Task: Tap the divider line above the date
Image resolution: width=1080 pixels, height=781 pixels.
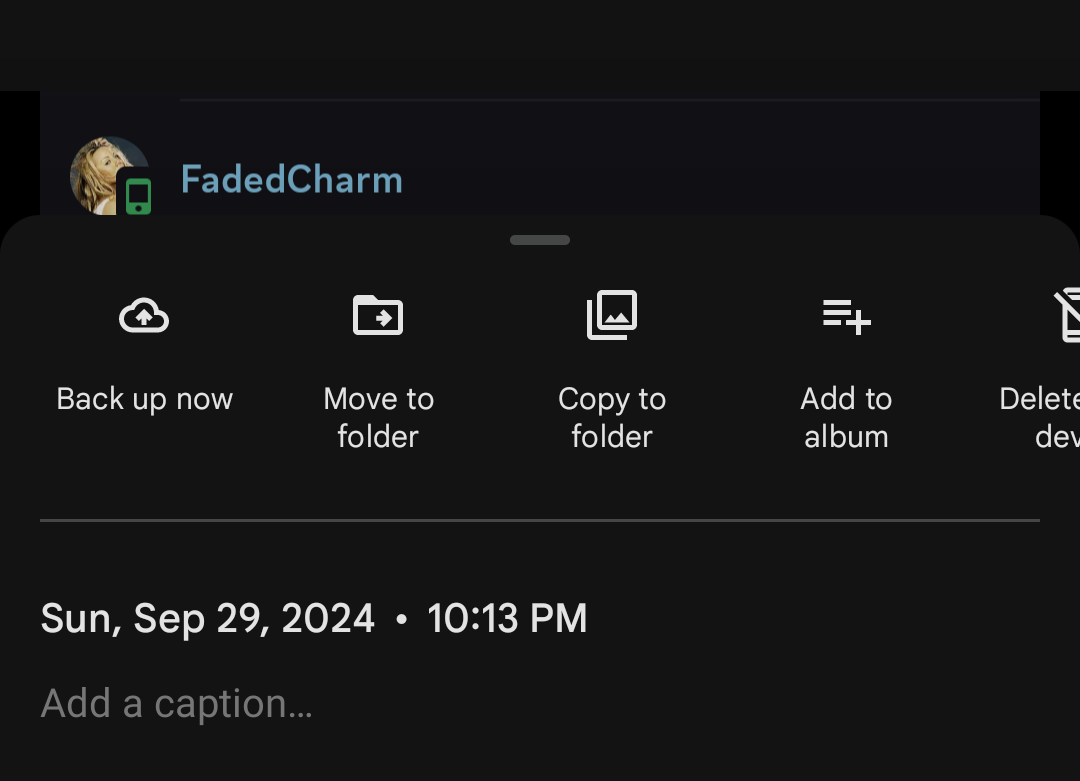Action: click(x=540, y=520)
